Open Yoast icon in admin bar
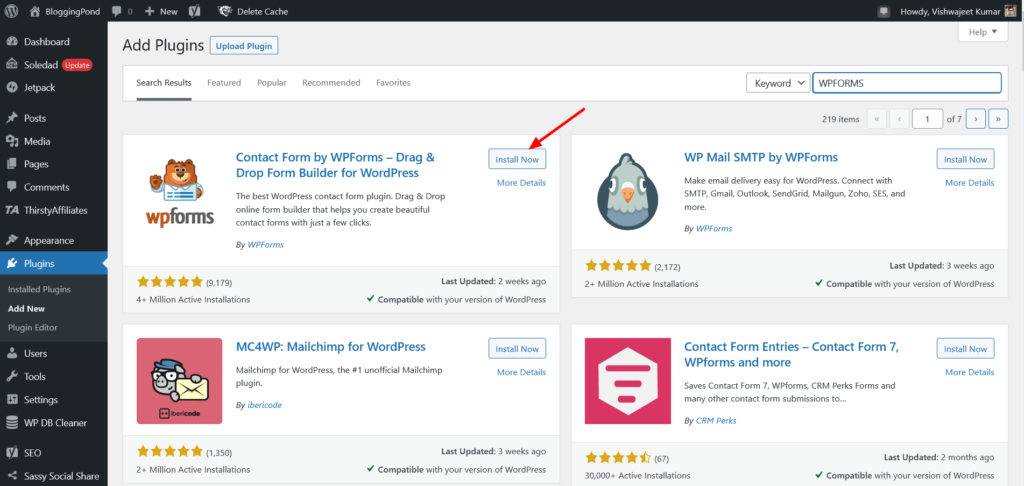Image resolution: width=1024 pixels, height=486 pixels. (194, 11)
